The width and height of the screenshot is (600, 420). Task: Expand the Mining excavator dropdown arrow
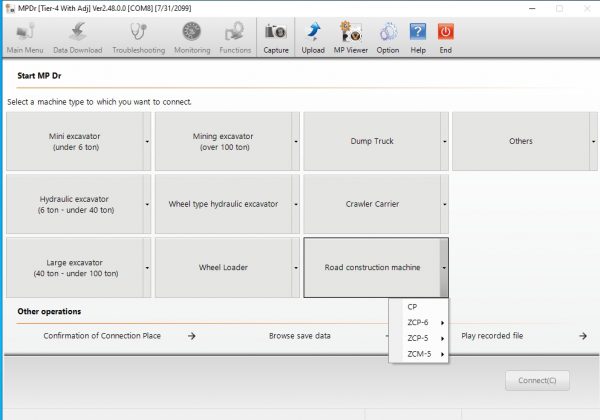[296, 141]
